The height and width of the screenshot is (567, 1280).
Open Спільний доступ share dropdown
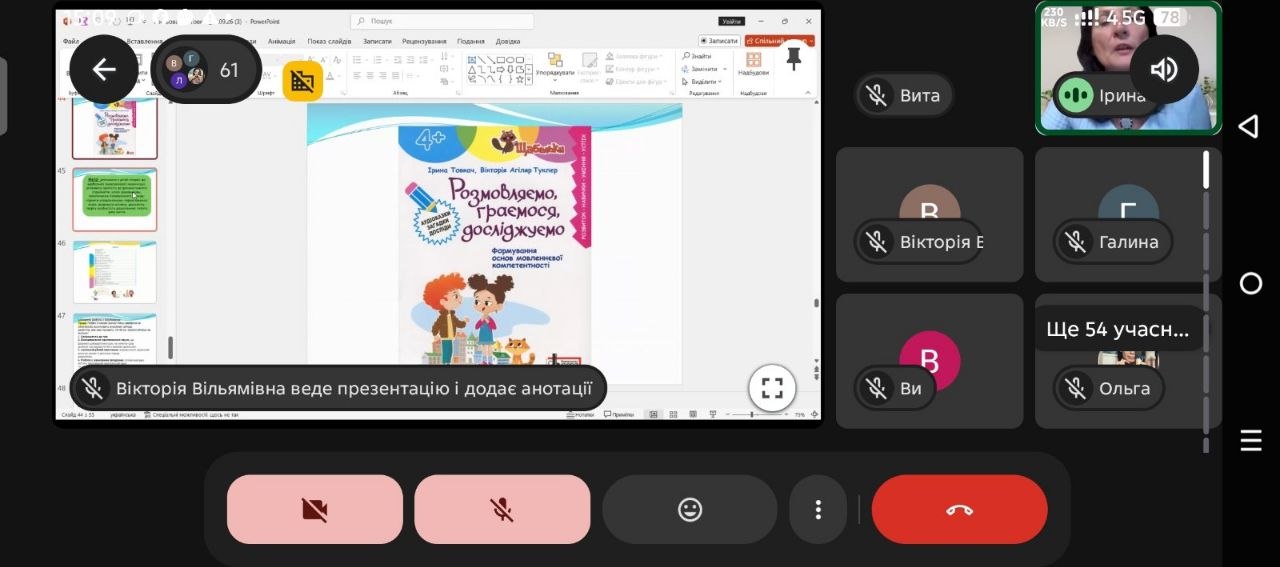point(779,41)
